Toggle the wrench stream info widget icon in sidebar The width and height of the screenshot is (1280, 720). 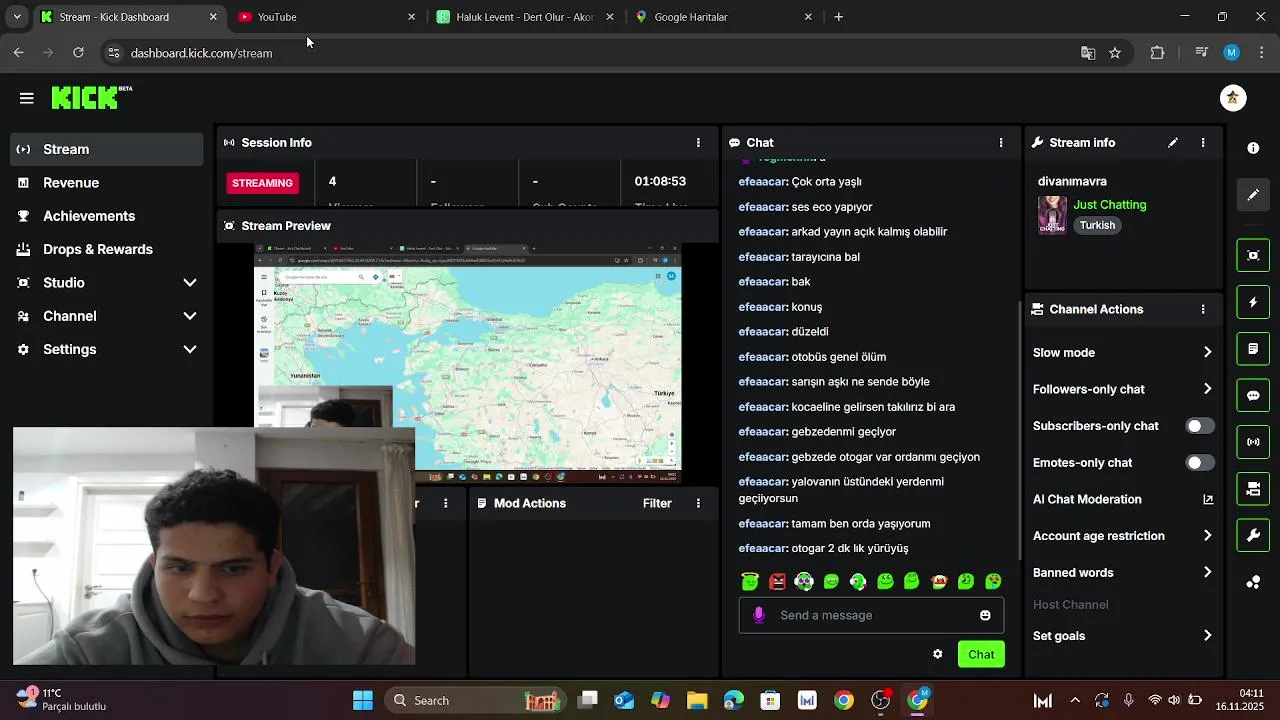click(1253, 535)
